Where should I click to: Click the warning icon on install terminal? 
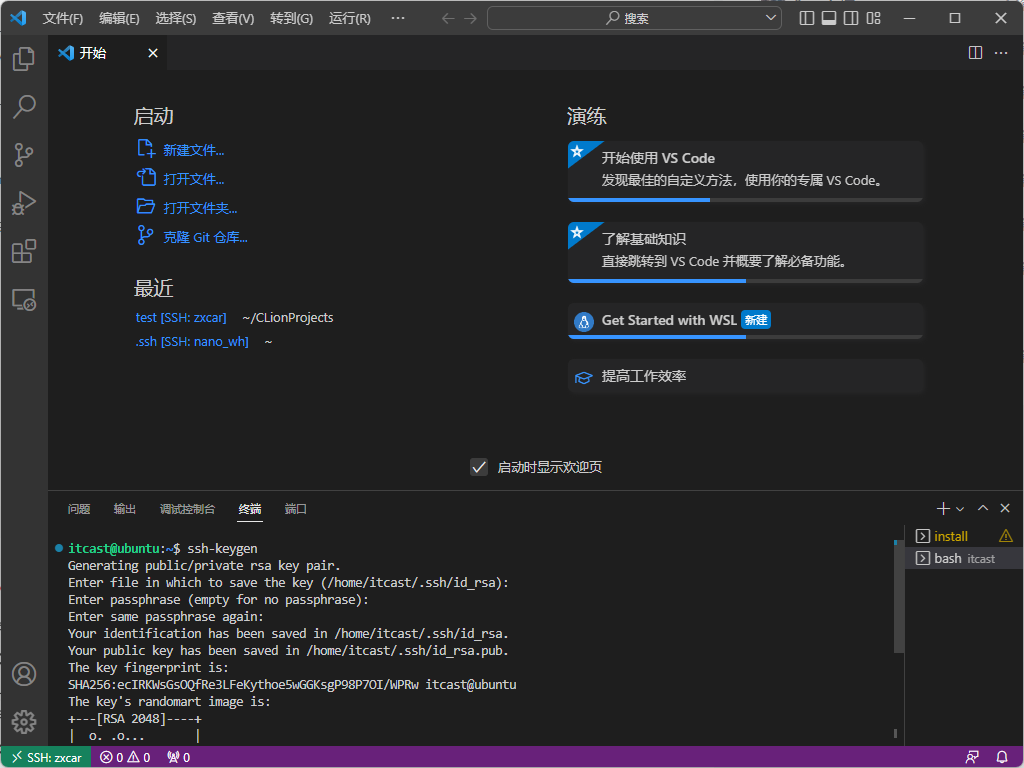click(1006, 536)
